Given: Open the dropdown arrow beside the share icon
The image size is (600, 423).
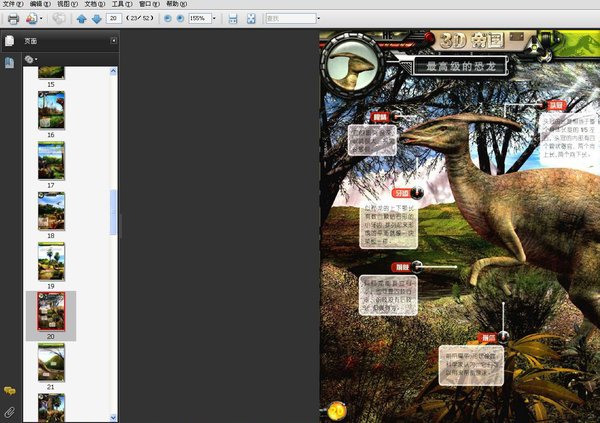Looking at the screenshot, I should coord(41,18).
